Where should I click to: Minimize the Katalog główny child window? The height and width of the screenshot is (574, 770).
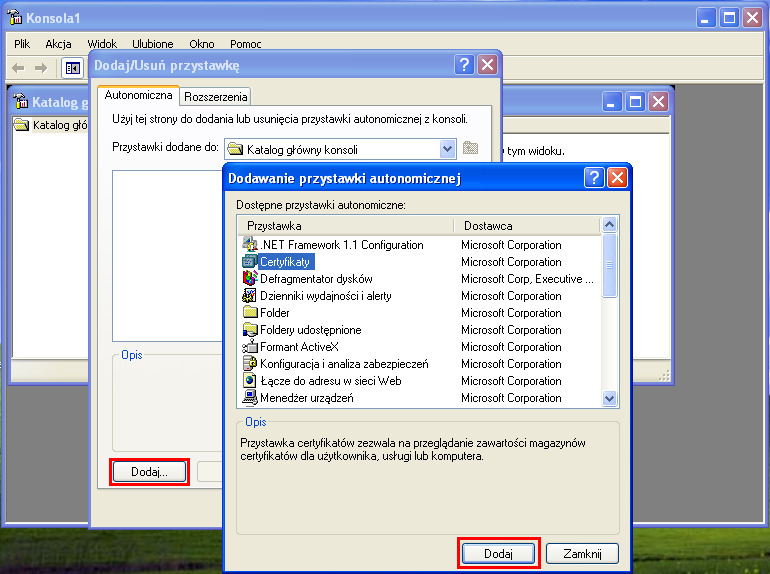pos(612,102)
